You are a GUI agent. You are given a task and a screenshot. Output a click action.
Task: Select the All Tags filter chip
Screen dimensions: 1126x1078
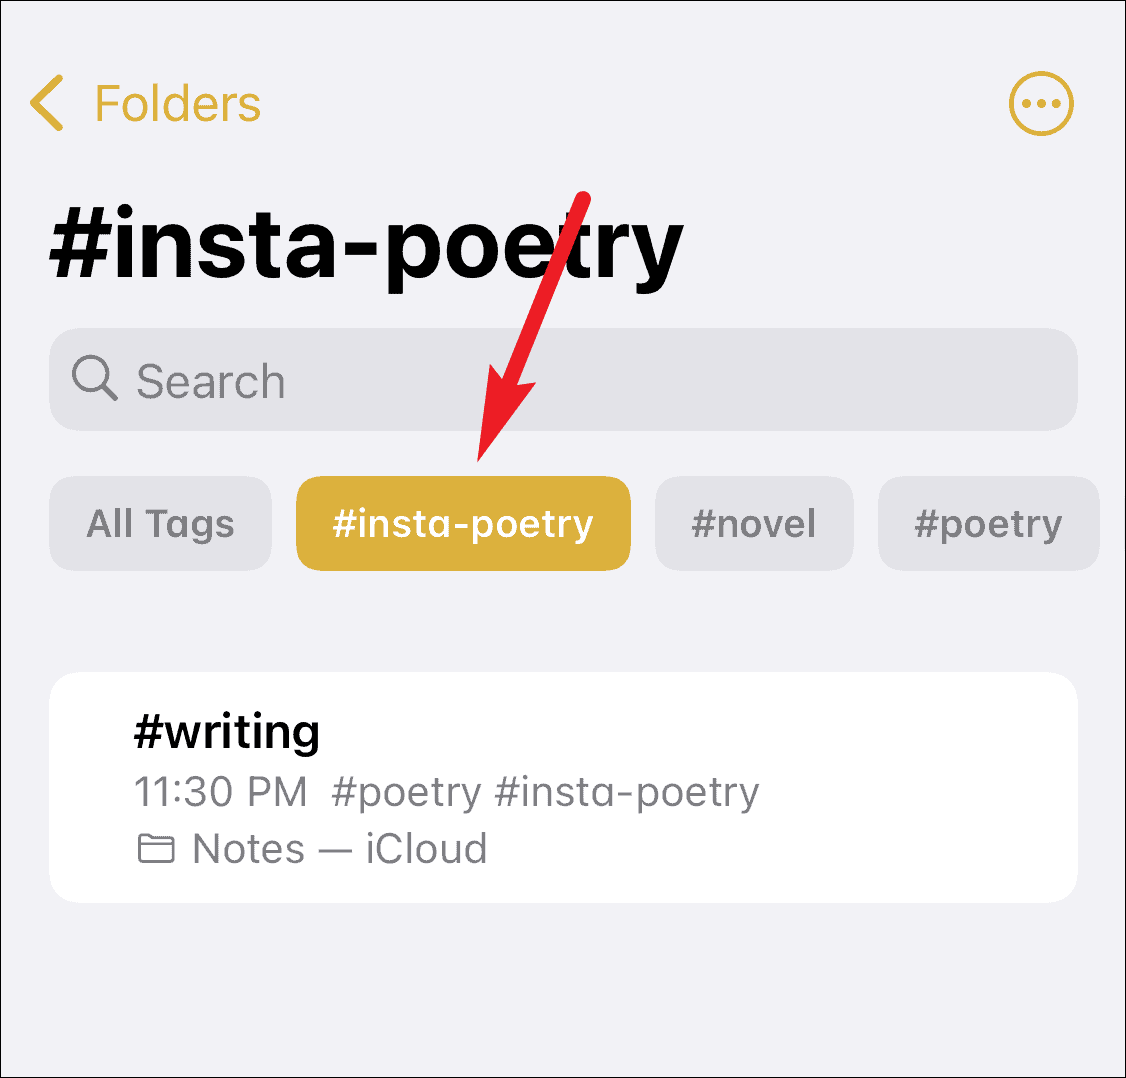coord(160,523)
